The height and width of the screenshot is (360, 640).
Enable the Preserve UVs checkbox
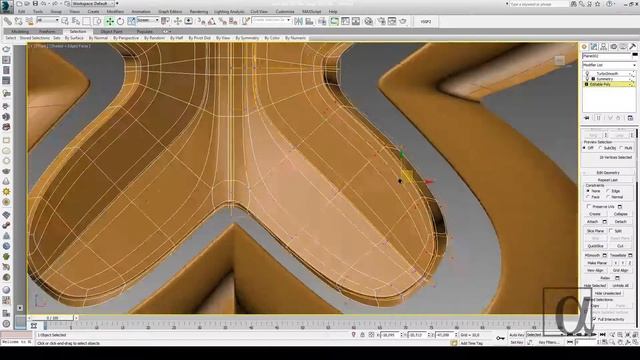click(x=588, y=207)
